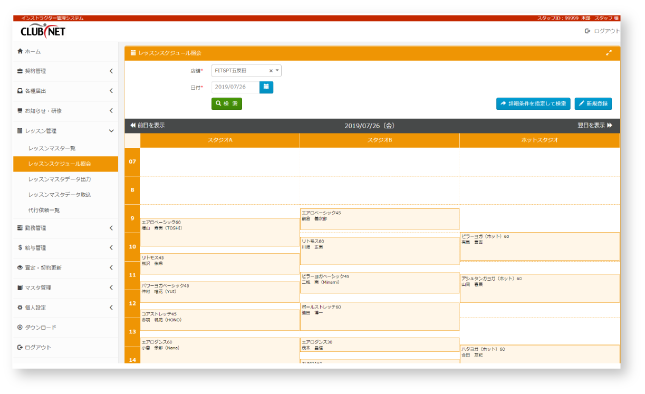Viewport: 645px width, 394px height.
Task: Click the expand panel icon in orange header
Action: point(608,53)
